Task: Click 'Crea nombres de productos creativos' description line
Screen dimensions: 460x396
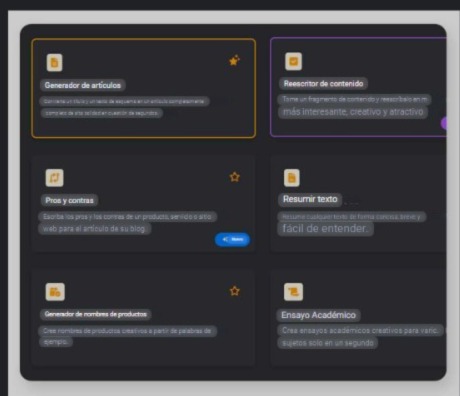Action: coord(128,331)
